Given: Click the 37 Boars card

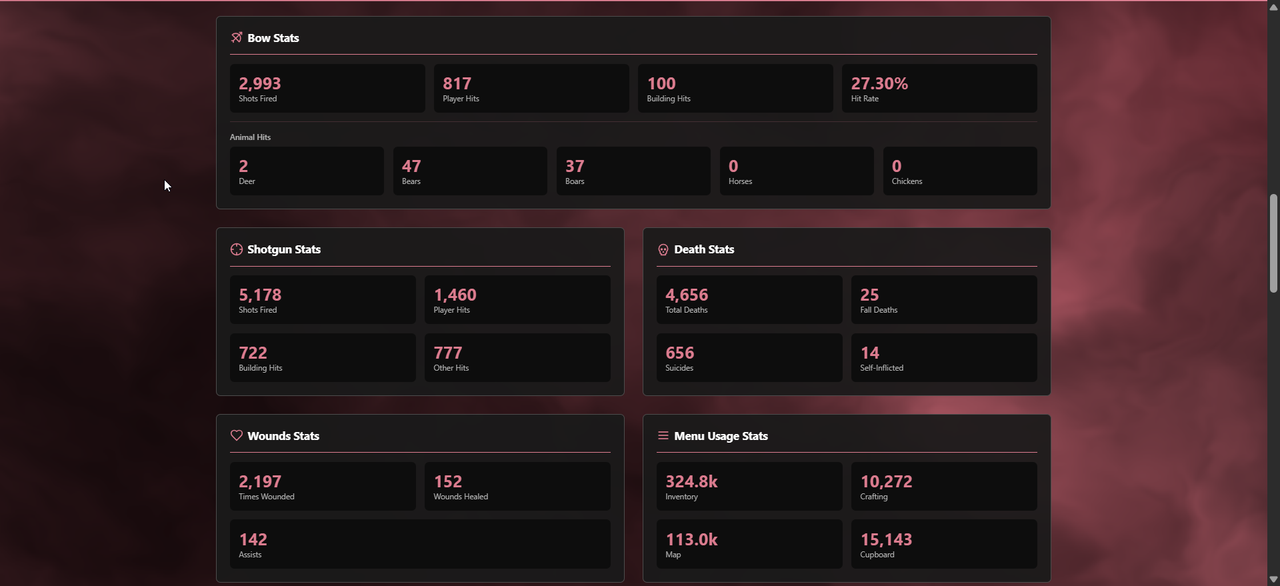Looking at the screenshot, I should tap(633, 171).
